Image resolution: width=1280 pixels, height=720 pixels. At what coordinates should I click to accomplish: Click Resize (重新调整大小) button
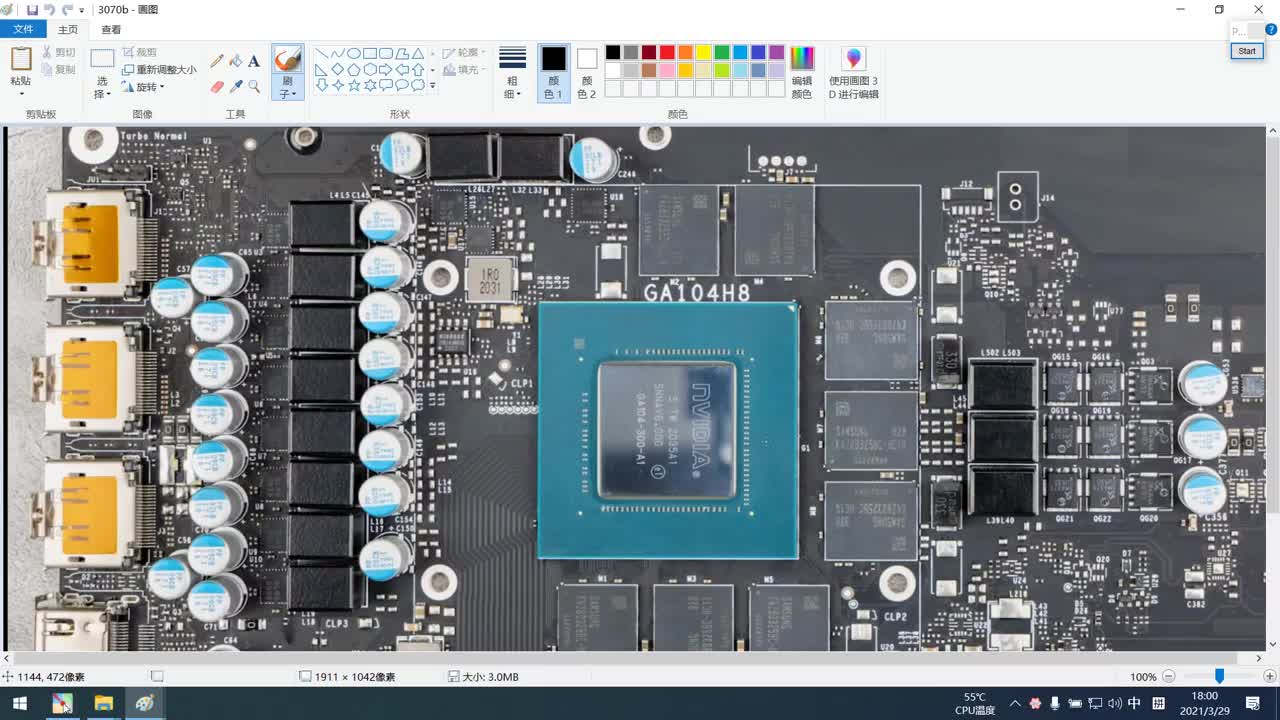tap(159, 70)
